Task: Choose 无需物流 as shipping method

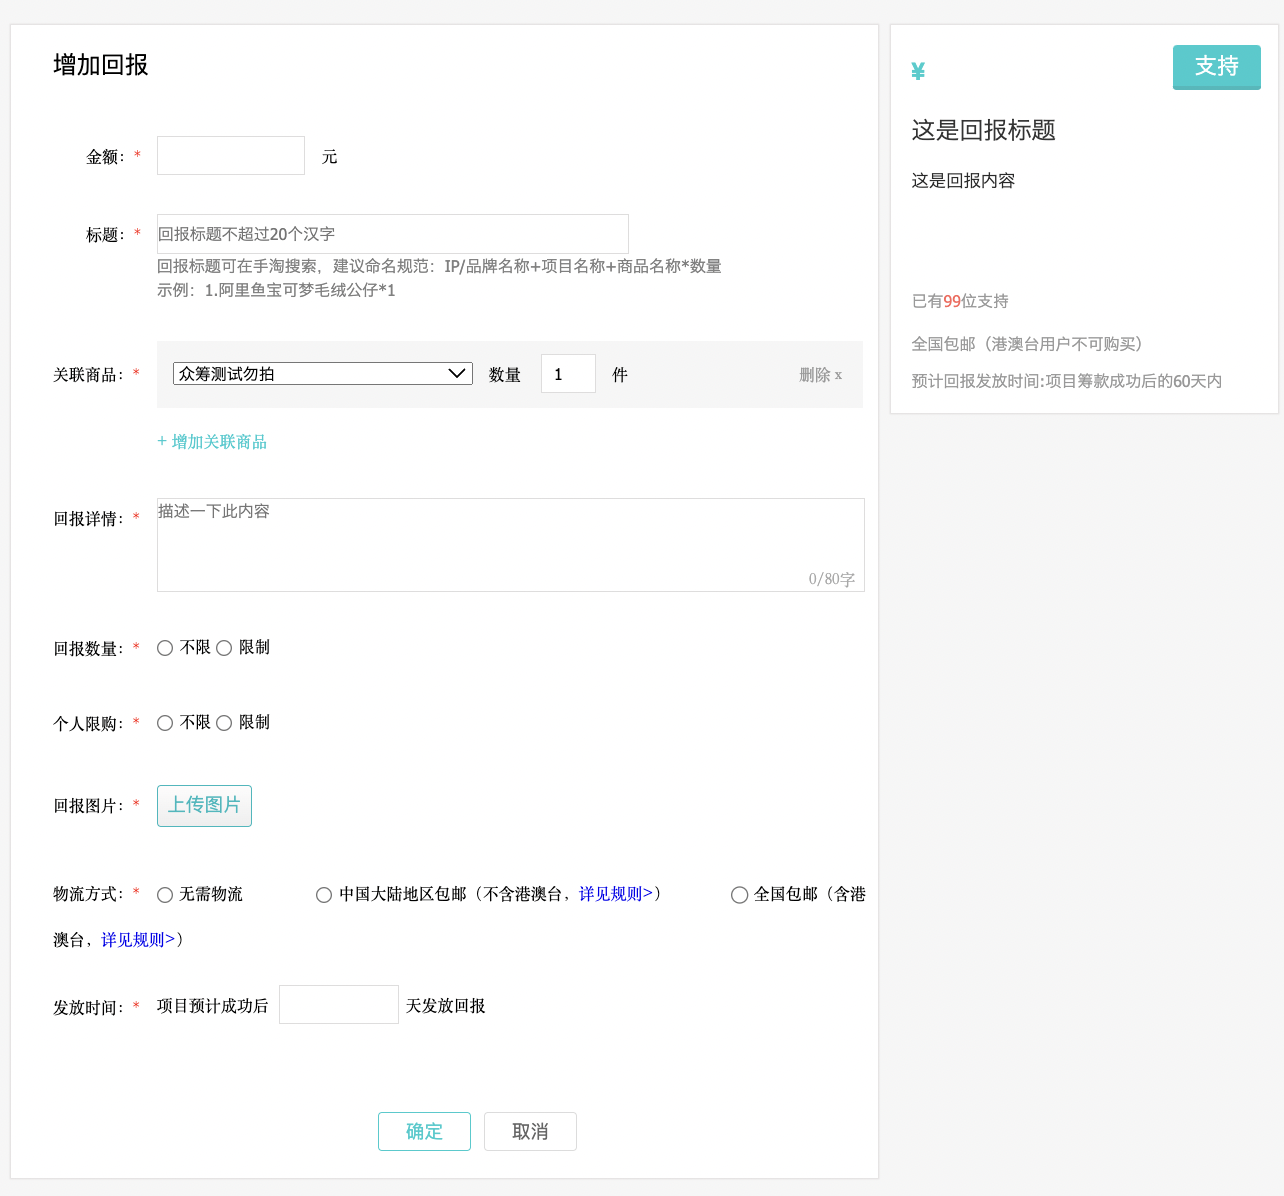Action: click(x=164, y=894)
